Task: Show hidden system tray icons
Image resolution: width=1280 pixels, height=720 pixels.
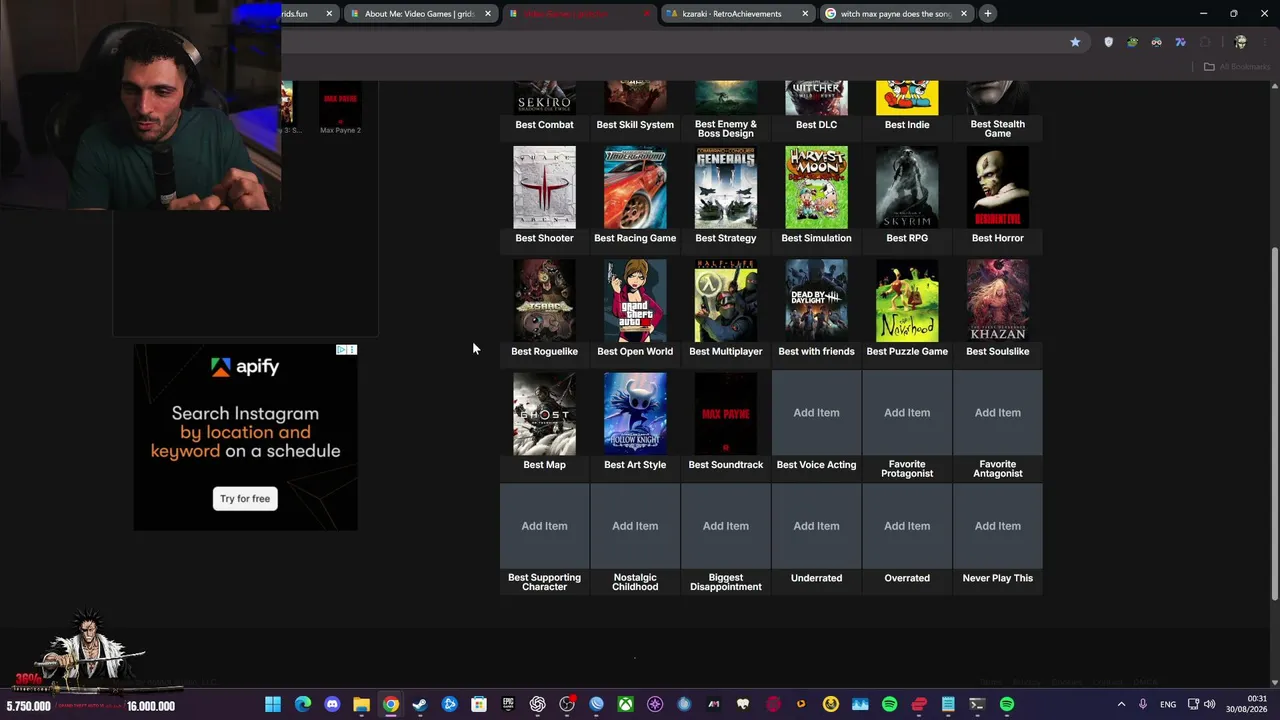Action: (1121, 705)
